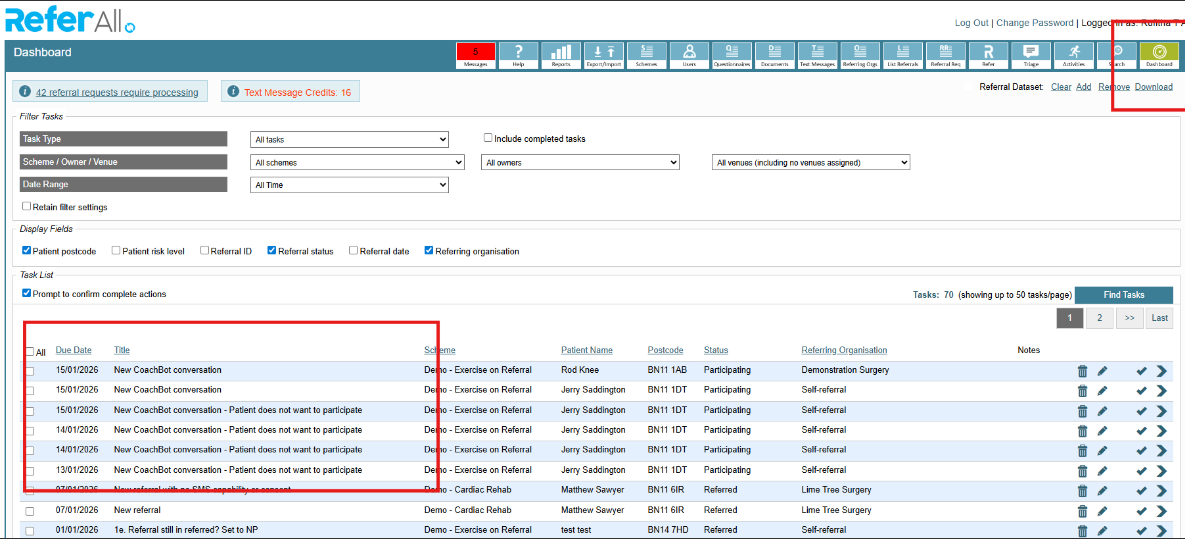
Task: Sort the task list by Due Date
Action: coord(73,350)
